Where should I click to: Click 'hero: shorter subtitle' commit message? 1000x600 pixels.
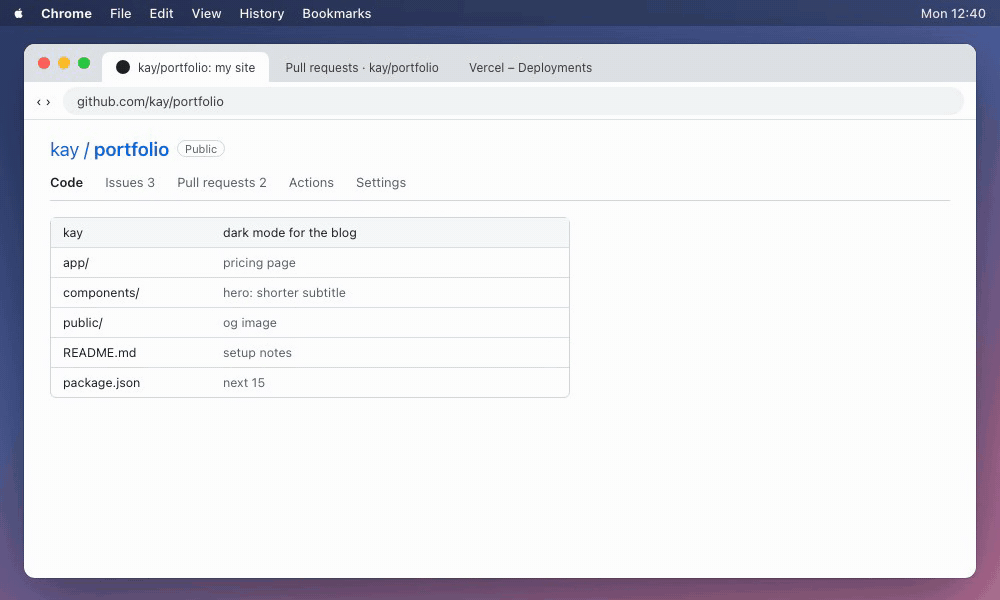(x=284, y=293)
